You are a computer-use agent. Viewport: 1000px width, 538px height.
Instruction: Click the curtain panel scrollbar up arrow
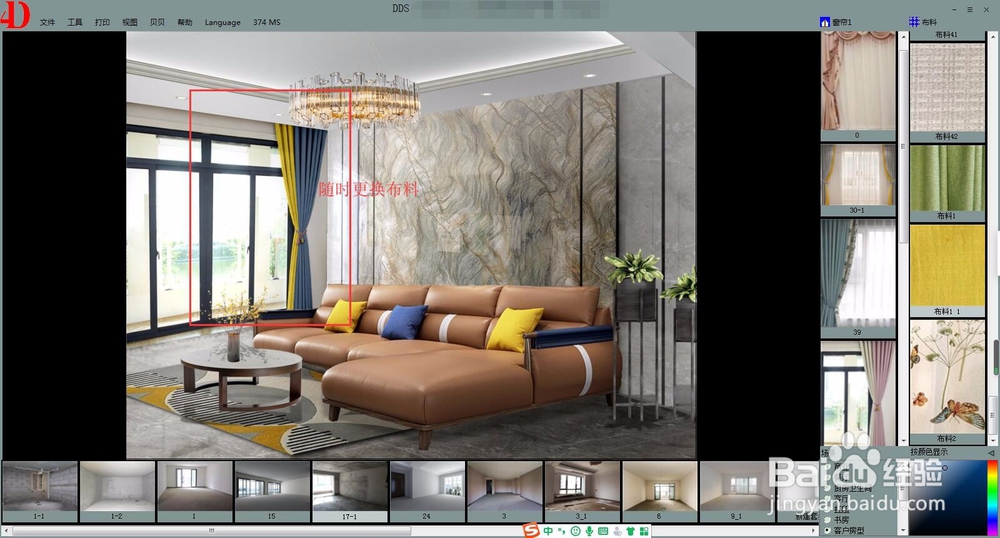tap(903, 38)
